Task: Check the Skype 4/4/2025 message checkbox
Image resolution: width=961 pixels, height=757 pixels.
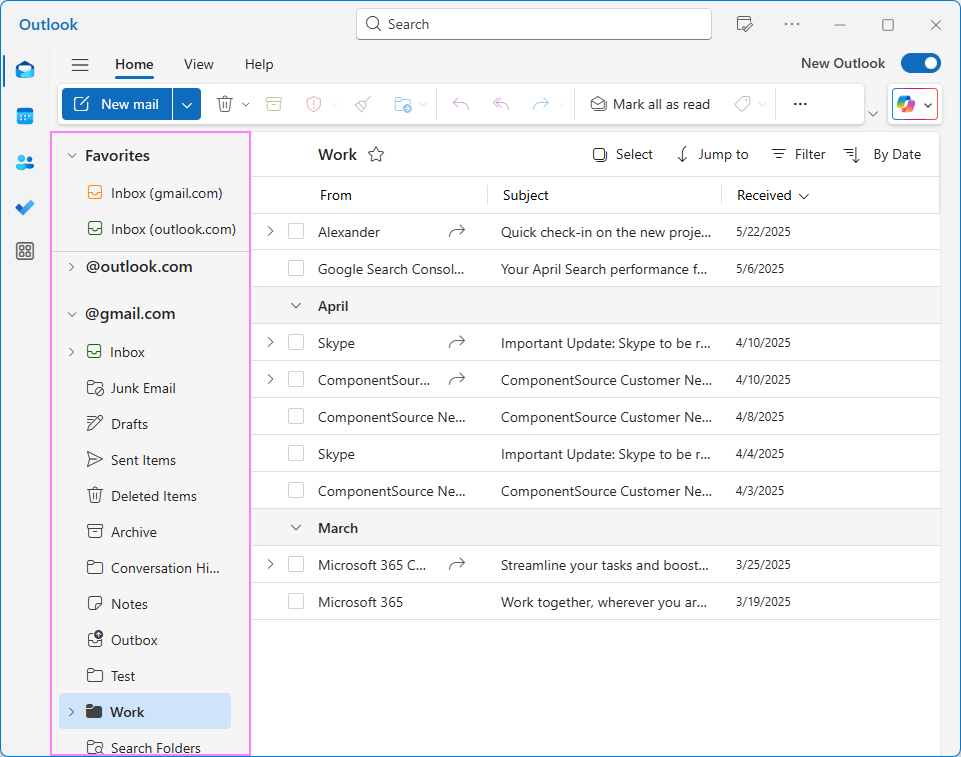Action: pyautogui.click(x=296, y=454)
